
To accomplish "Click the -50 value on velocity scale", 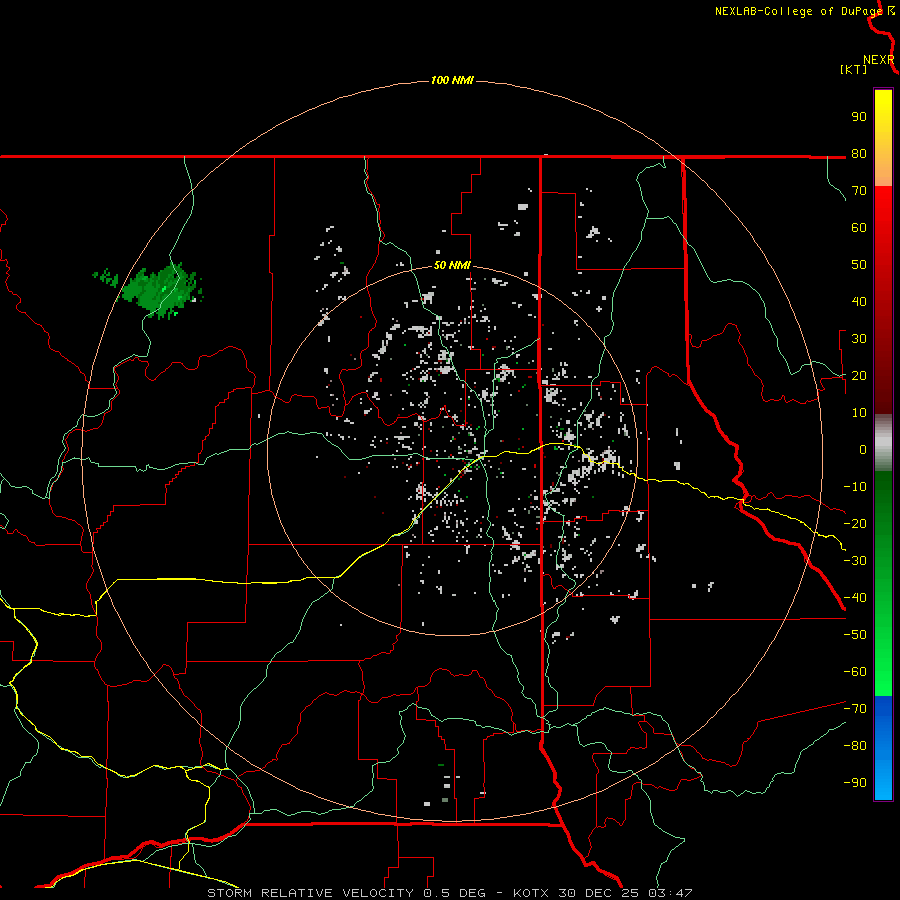I will (x=855, y=635).
